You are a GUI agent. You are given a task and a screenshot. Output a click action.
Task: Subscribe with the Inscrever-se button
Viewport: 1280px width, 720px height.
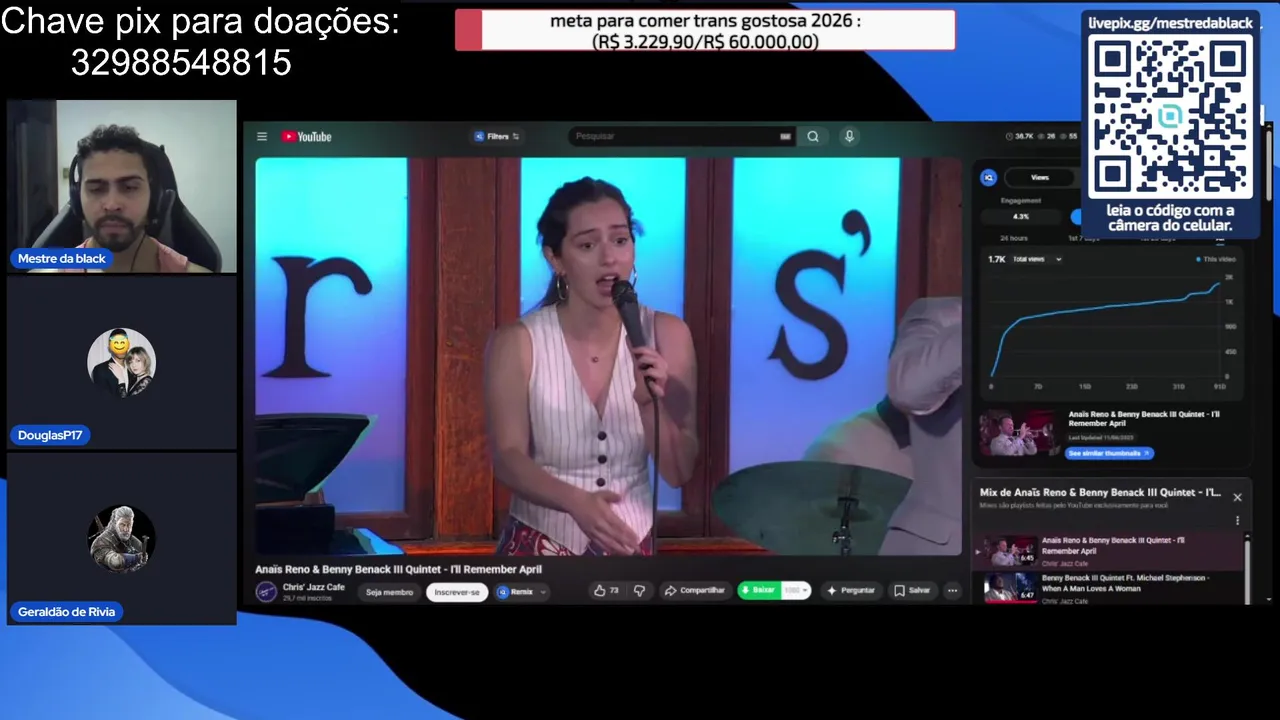click(457, 592)
